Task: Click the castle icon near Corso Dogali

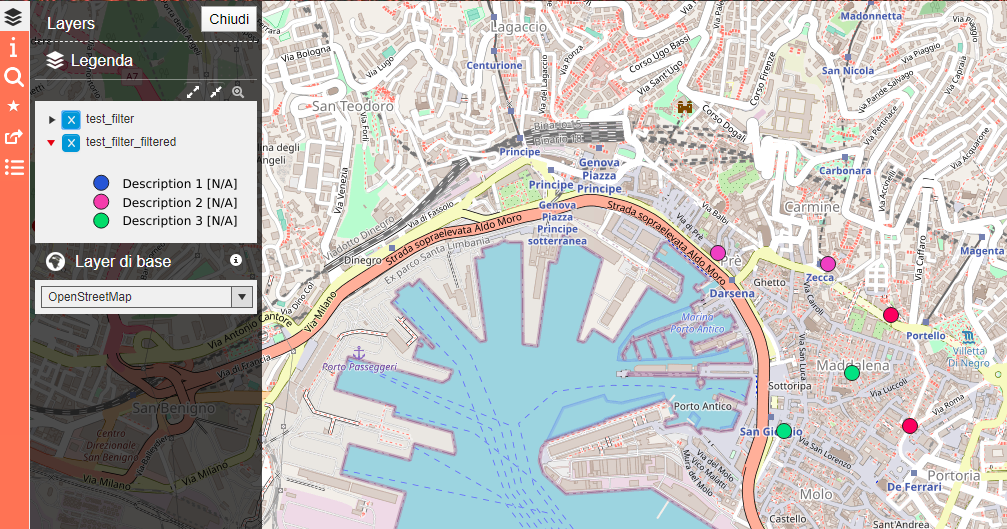Action: [x=685, y=107]
